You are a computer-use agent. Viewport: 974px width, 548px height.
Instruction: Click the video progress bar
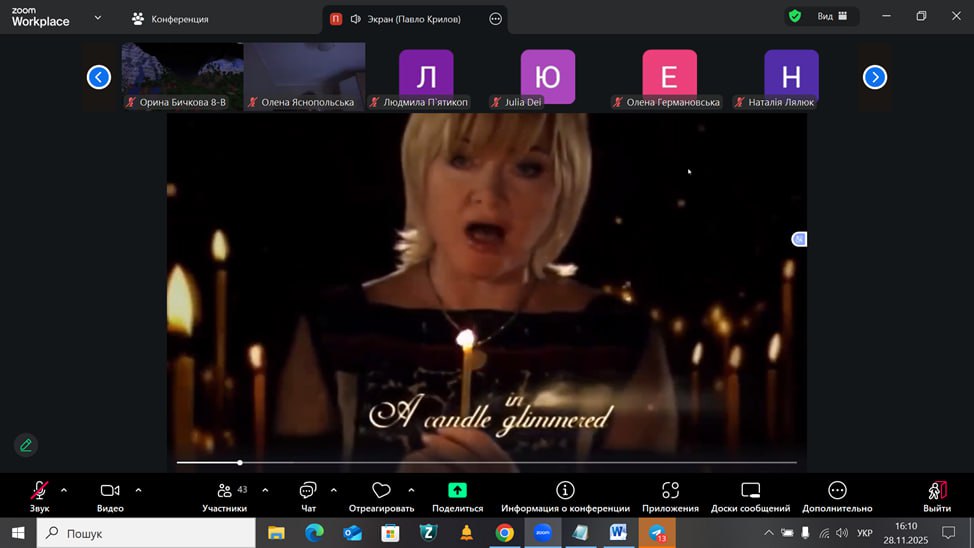[x=486, y=463]
